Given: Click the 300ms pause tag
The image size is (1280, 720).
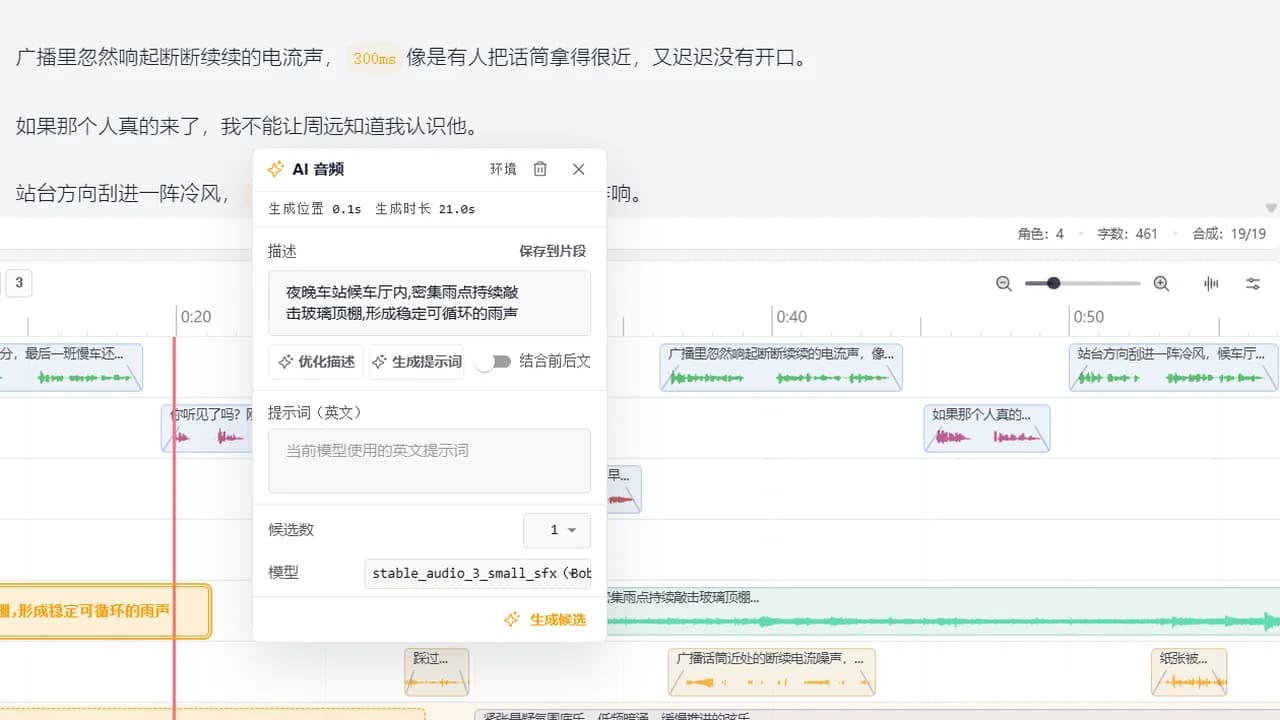Looking at the screenshot, I should 374,59.
